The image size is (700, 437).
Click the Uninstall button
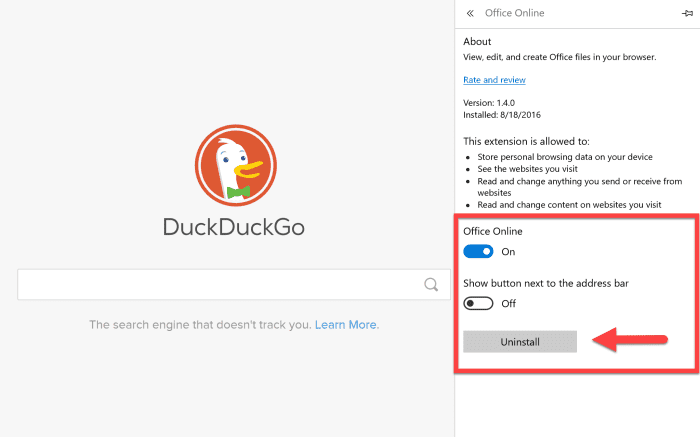click(x=520, y=342)
